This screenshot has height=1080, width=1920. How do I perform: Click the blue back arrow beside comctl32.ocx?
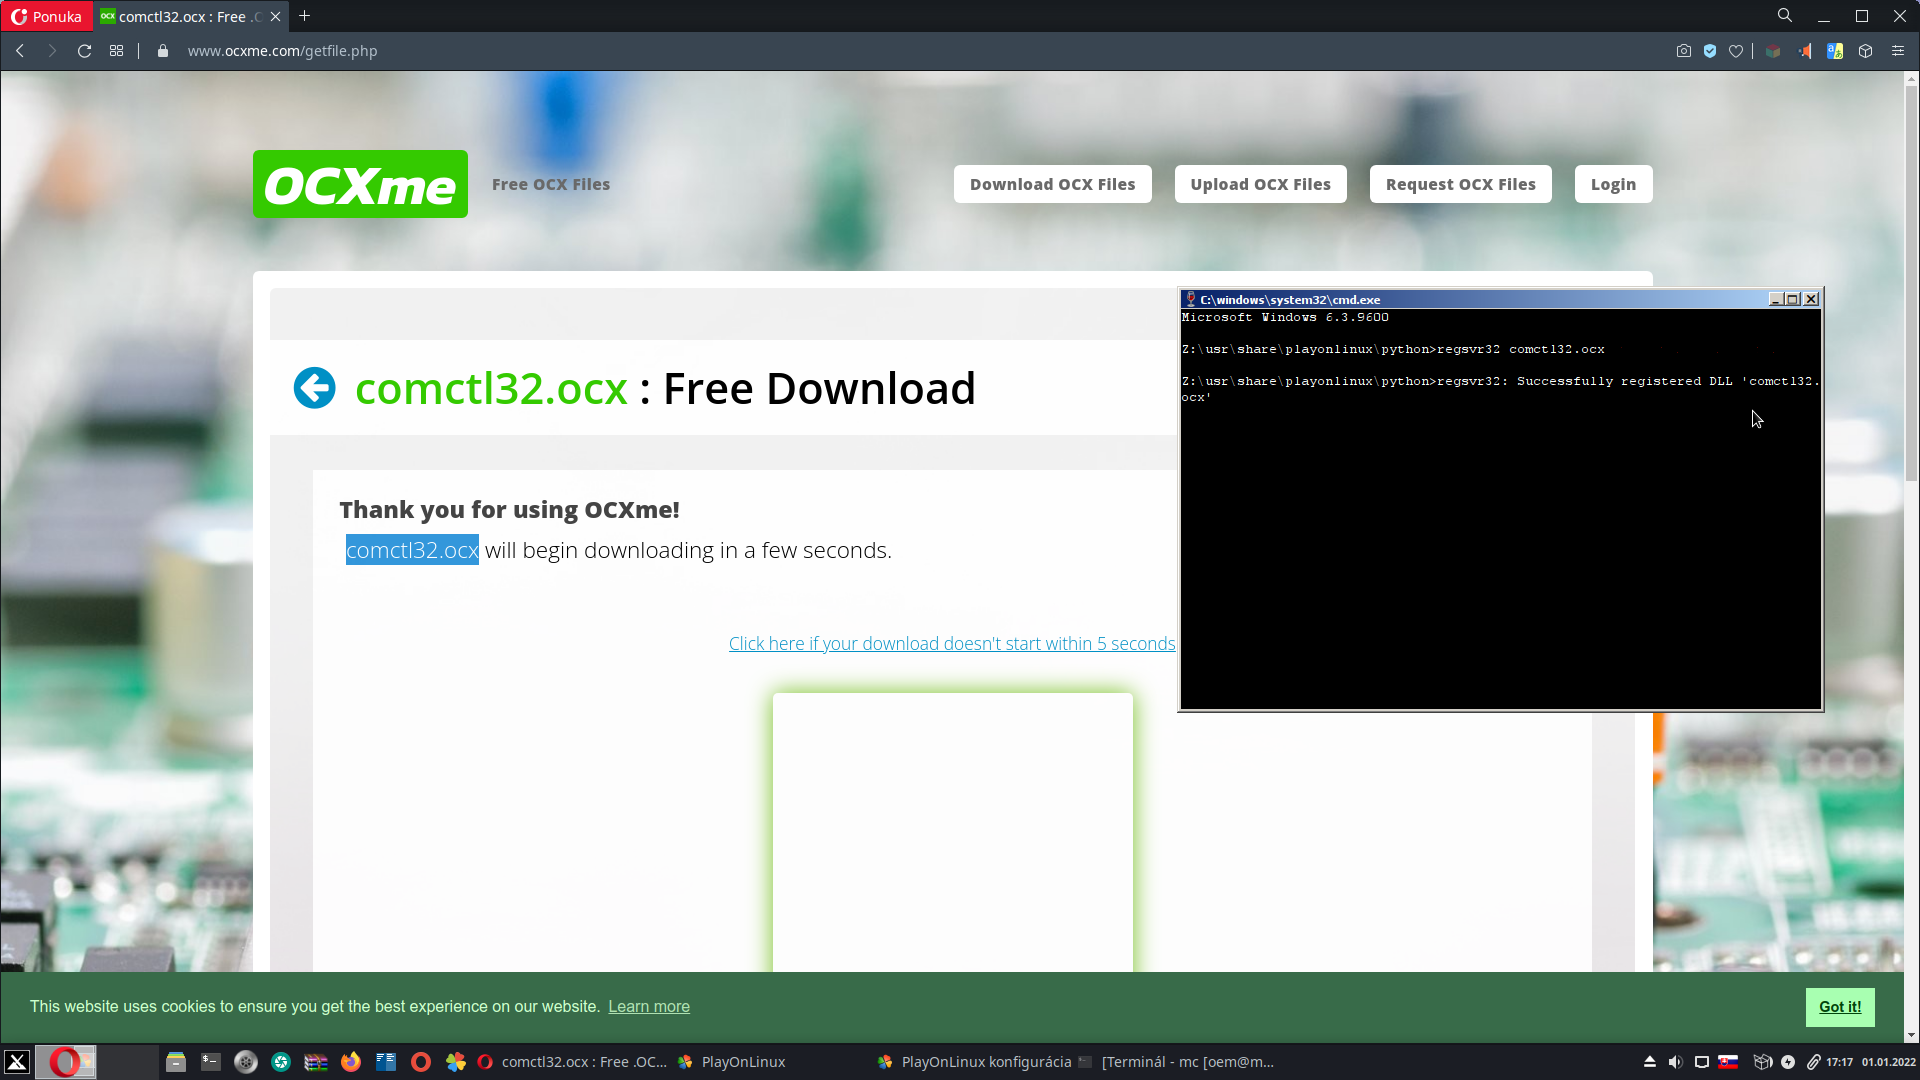click(314, 388)
